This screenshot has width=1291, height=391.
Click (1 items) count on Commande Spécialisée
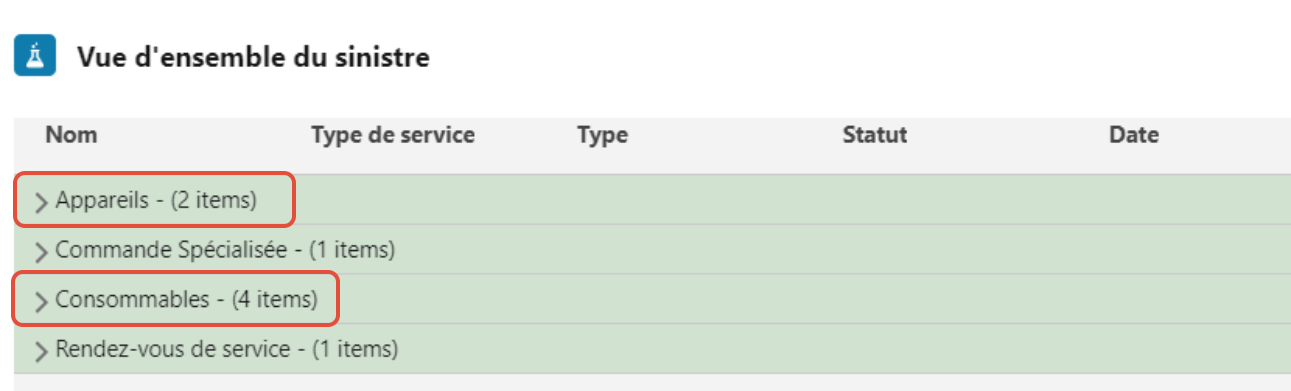[352, 249]
